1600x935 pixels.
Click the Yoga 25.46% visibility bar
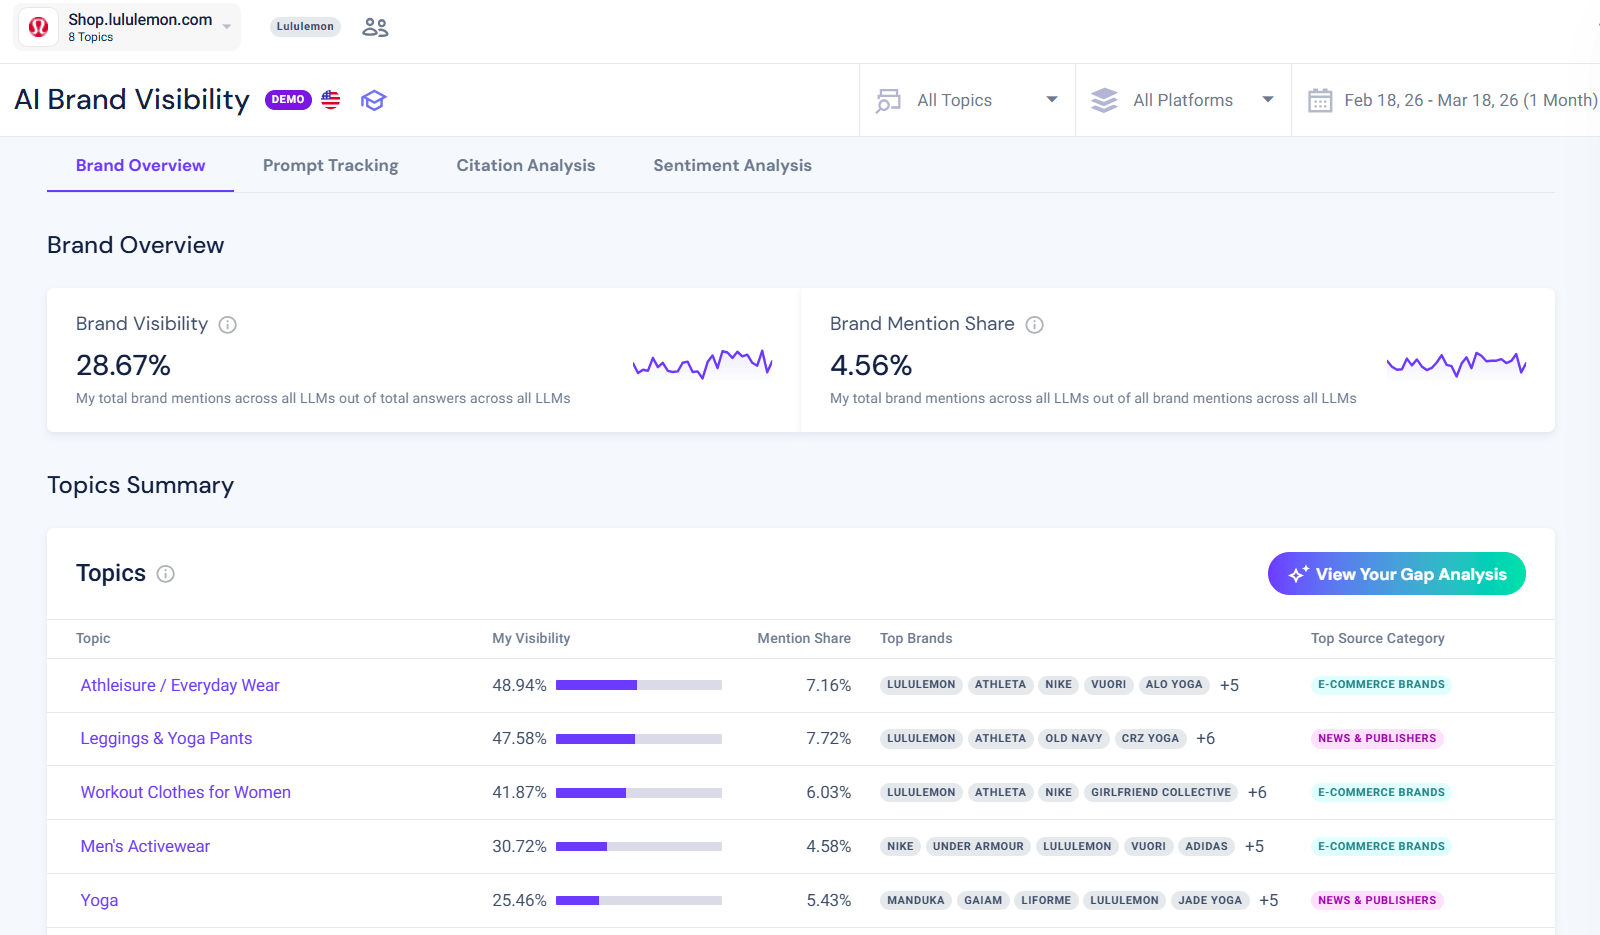639,901
